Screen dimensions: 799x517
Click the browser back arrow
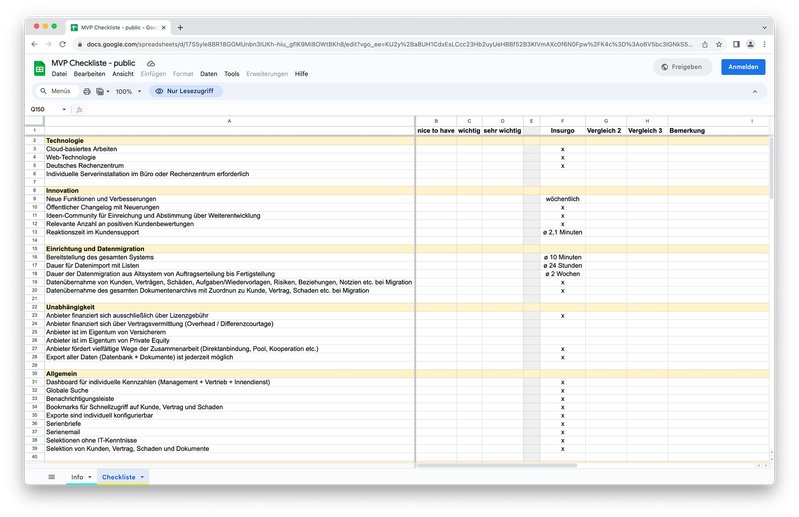[x=34, y=44]
